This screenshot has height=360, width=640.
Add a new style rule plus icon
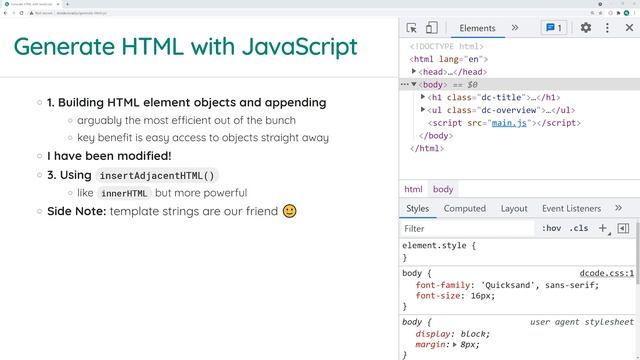click(x=603, y=228)
